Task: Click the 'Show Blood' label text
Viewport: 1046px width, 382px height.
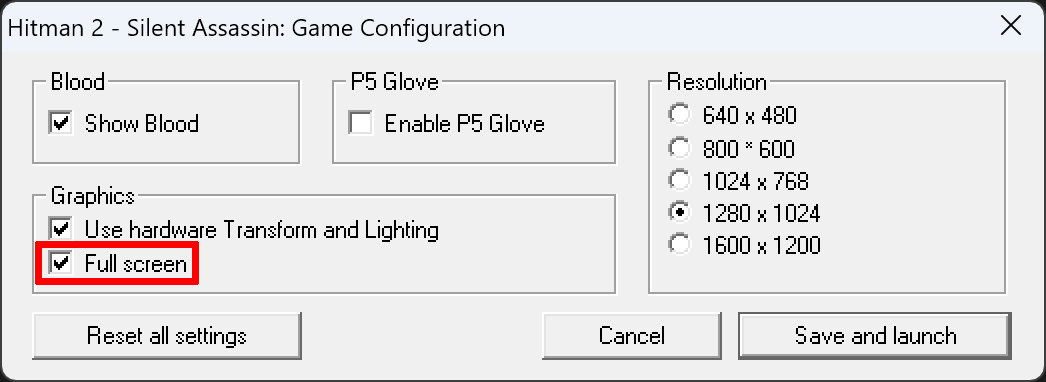Action: point(141,124)
